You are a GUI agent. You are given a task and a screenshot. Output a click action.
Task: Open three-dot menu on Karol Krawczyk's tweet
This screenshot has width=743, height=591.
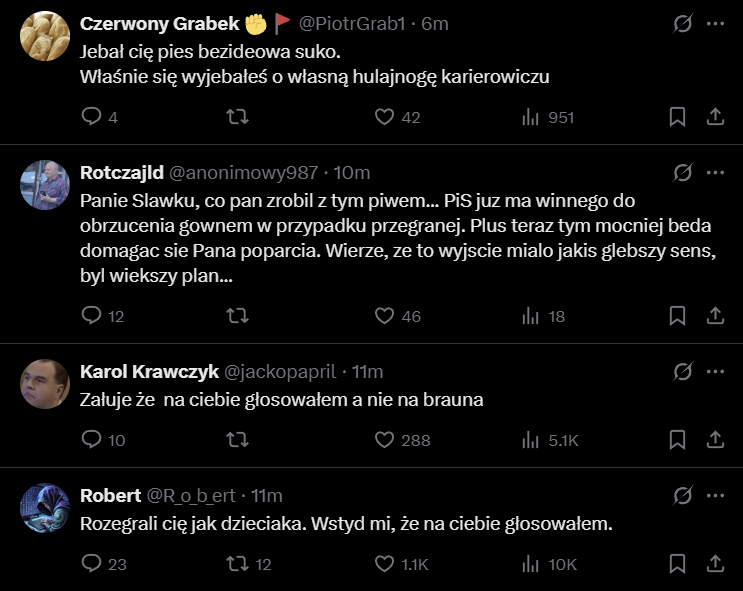(x=715, y=371)
